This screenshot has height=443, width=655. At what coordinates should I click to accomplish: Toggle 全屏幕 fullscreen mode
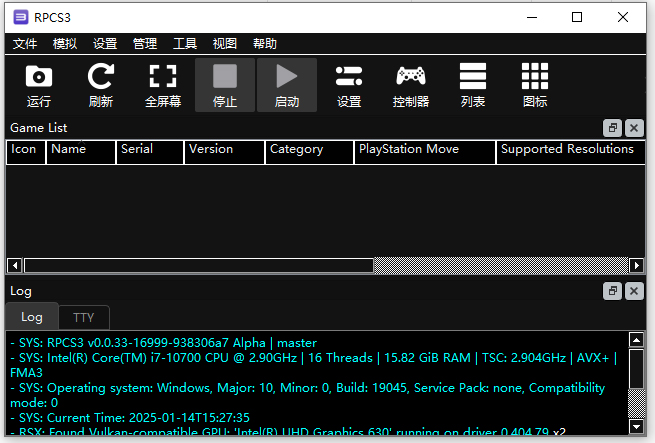pyautogui.click(x=163, y=85)
